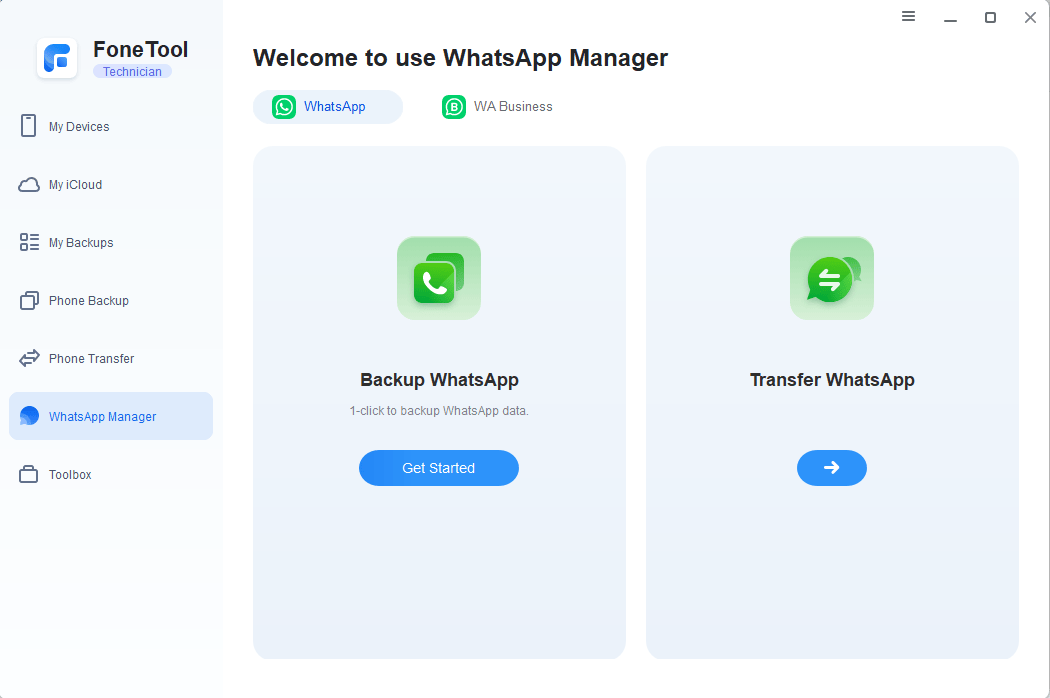Maximize the FoneTool window

point(990,17)
